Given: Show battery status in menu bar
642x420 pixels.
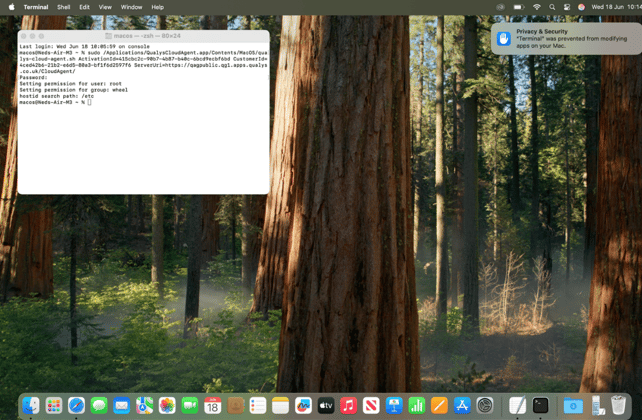Looking at the screenshot, I should pyautogui.click(x=519, y=7).
